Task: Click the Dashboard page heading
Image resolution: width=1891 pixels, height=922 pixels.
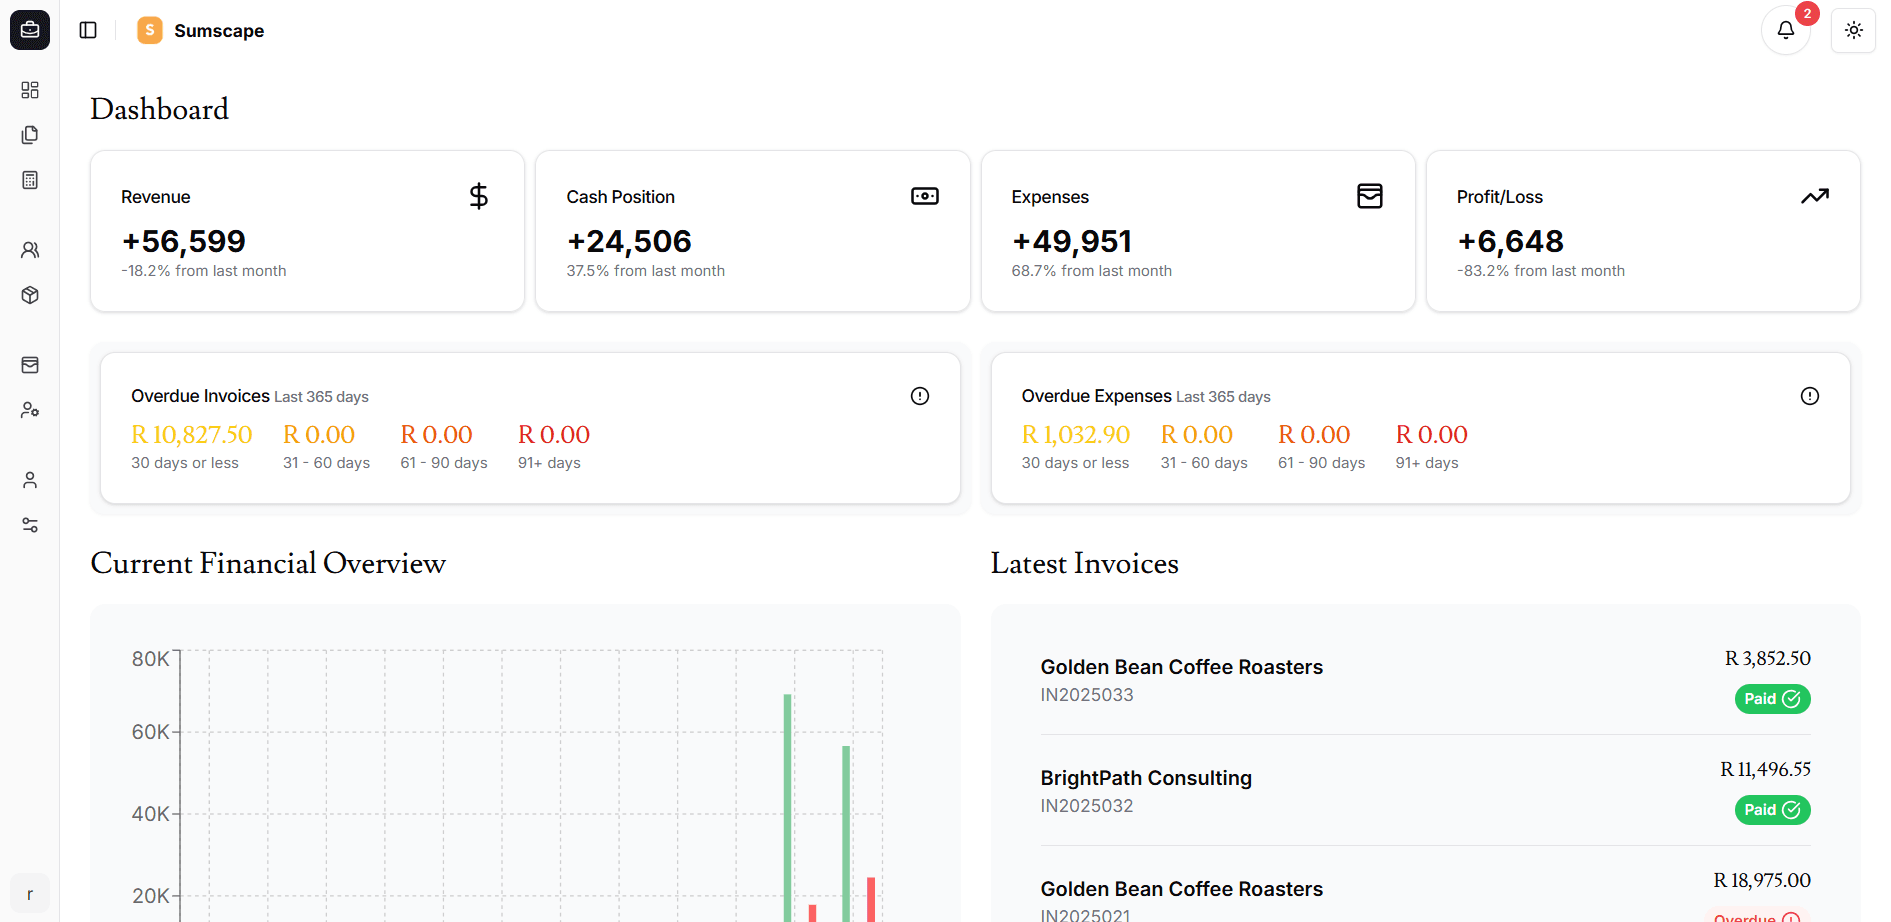Action: pos(160,109)
